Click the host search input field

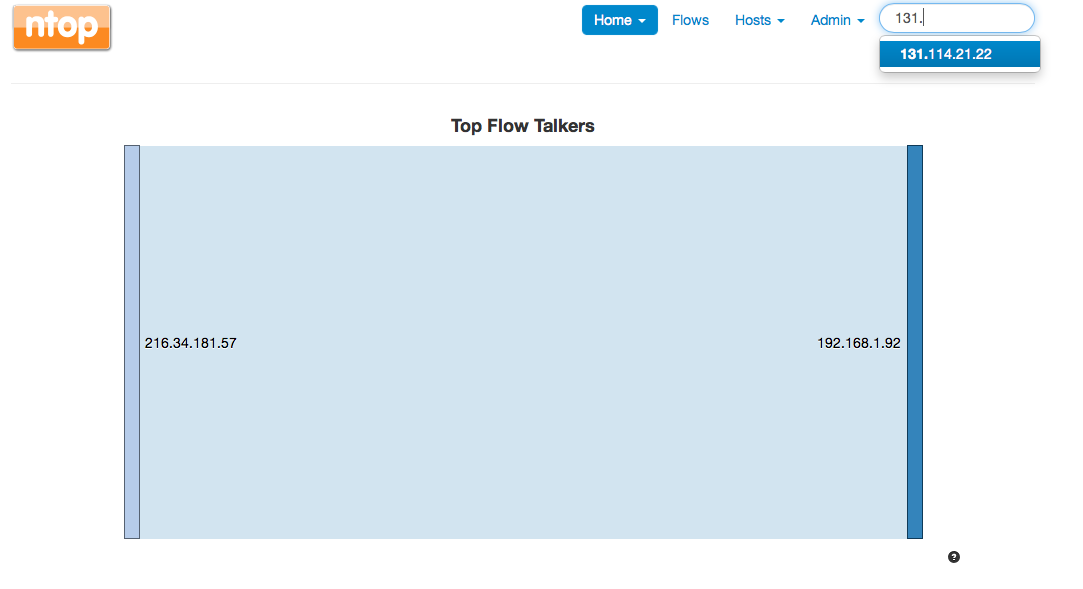(957, 18)
